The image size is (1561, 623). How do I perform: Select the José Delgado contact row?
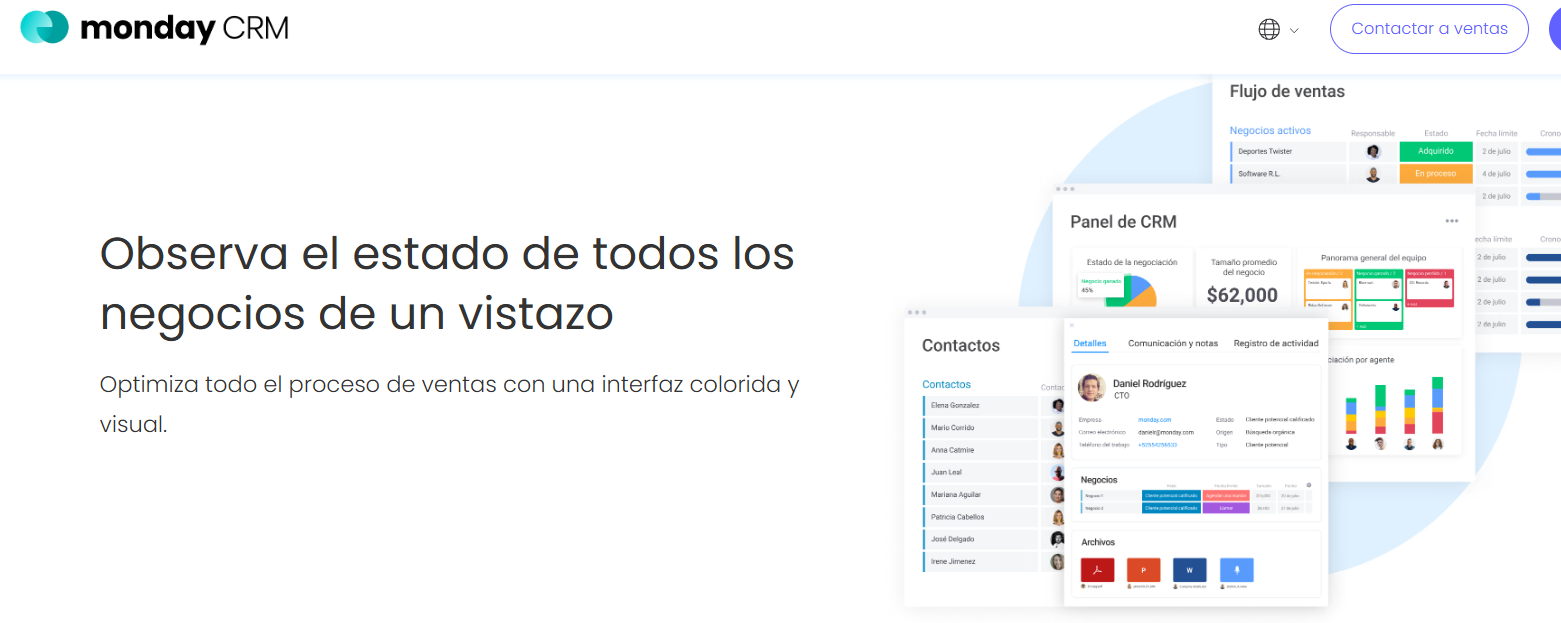pyautogui.click(x=980, y=539)
